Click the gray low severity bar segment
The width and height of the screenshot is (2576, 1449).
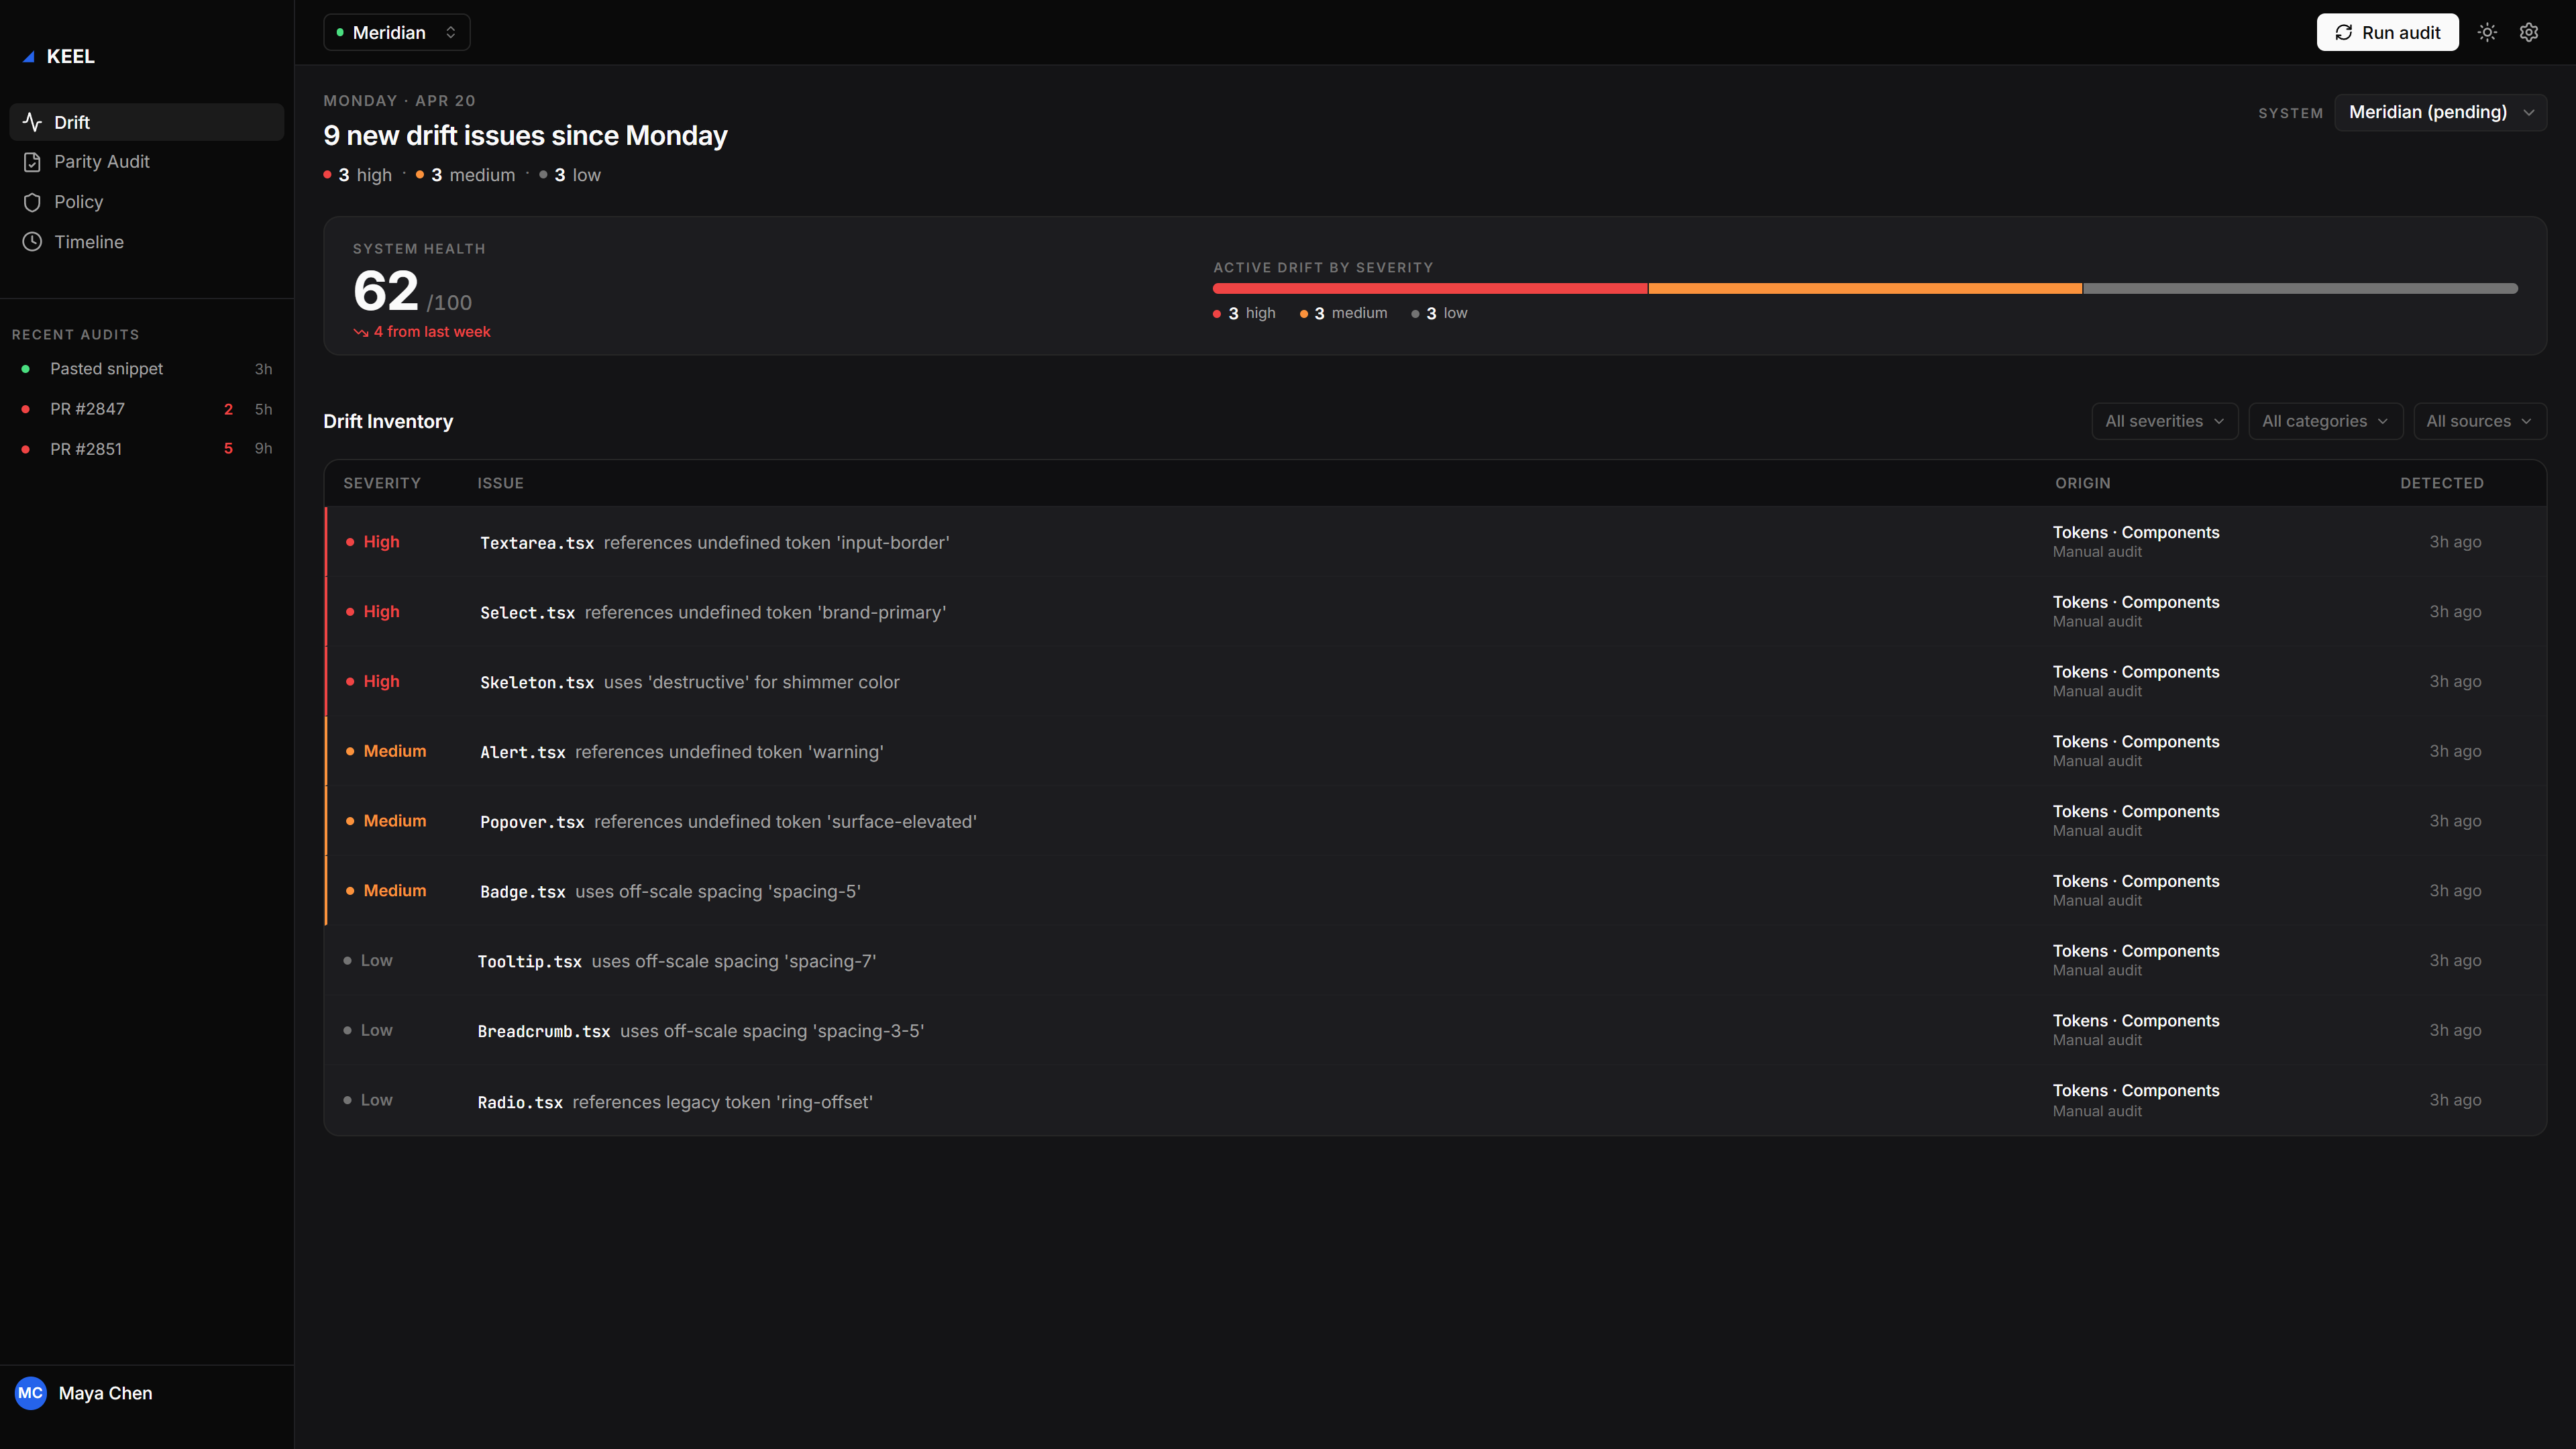(x=2300, y=288)
